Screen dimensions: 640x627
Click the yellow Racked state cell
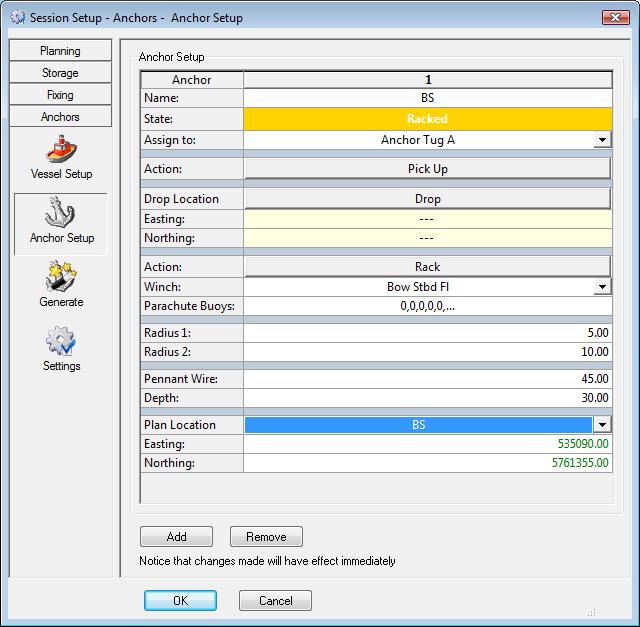point(427,119)
